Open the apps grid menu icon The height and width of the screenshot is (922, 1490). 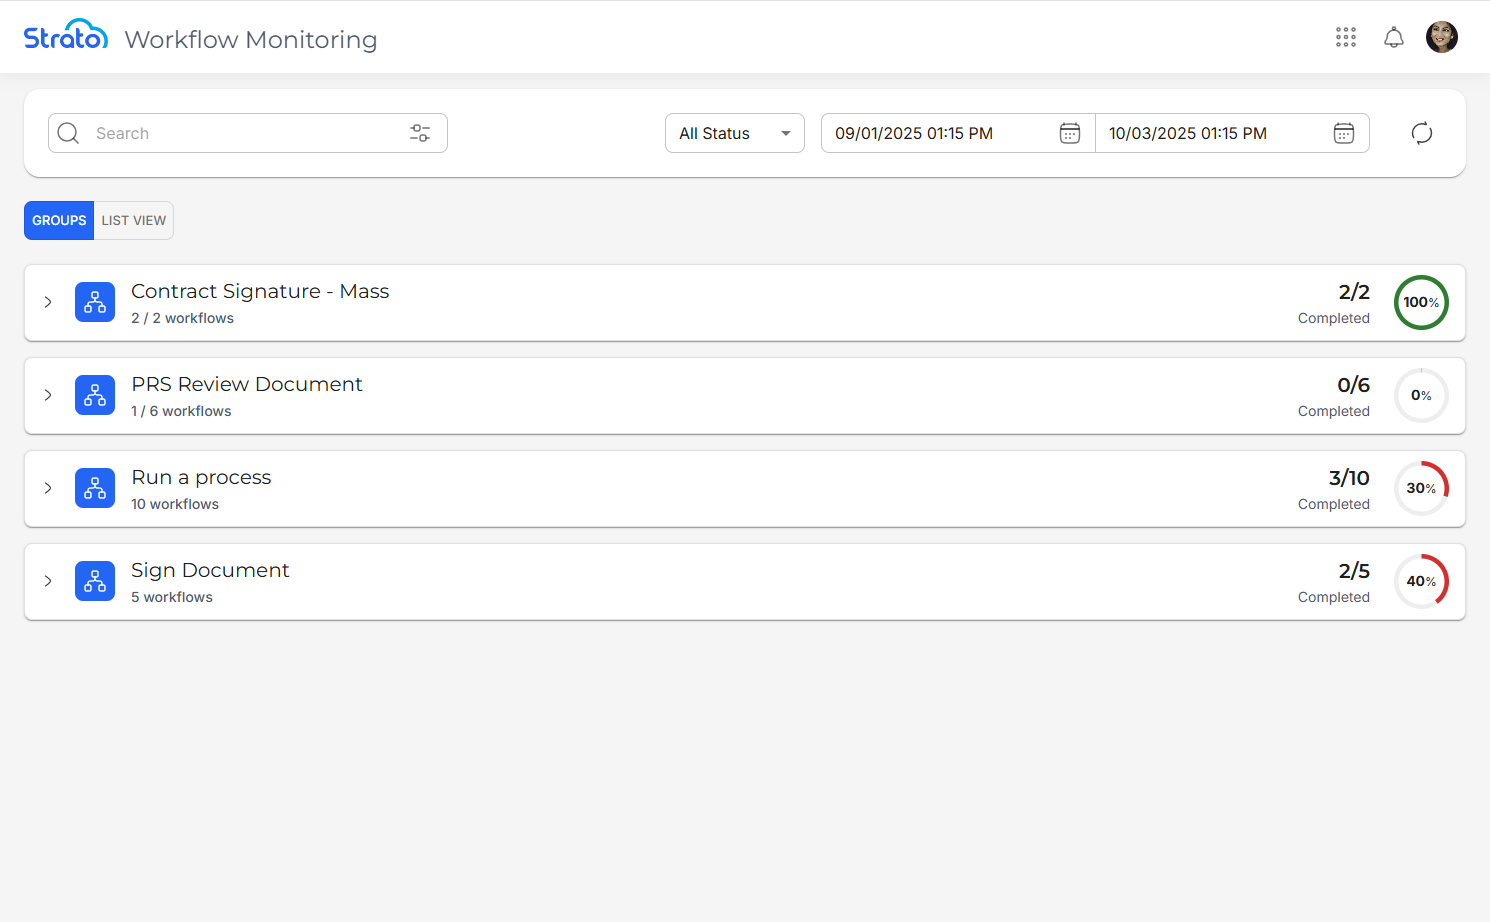click(x=1346, y=38)
